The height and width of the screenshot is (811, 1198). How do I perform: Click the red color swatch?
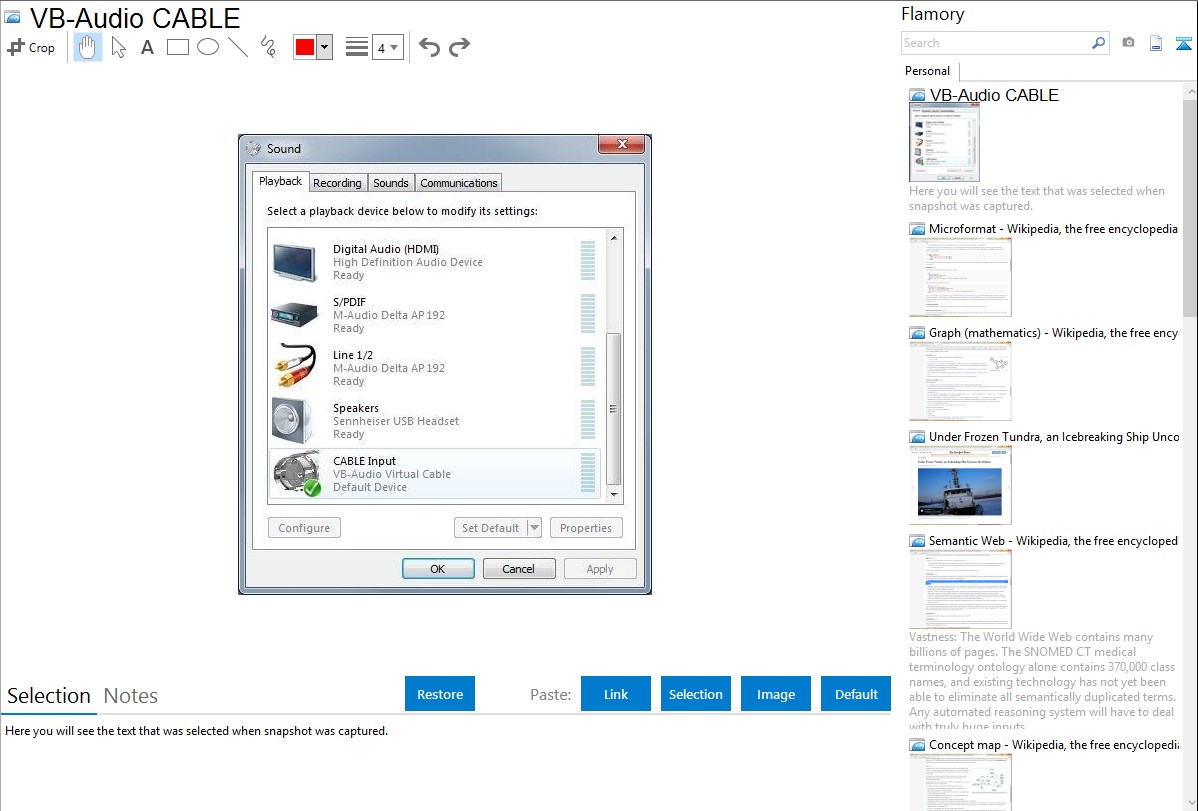(x=305, y=47)
